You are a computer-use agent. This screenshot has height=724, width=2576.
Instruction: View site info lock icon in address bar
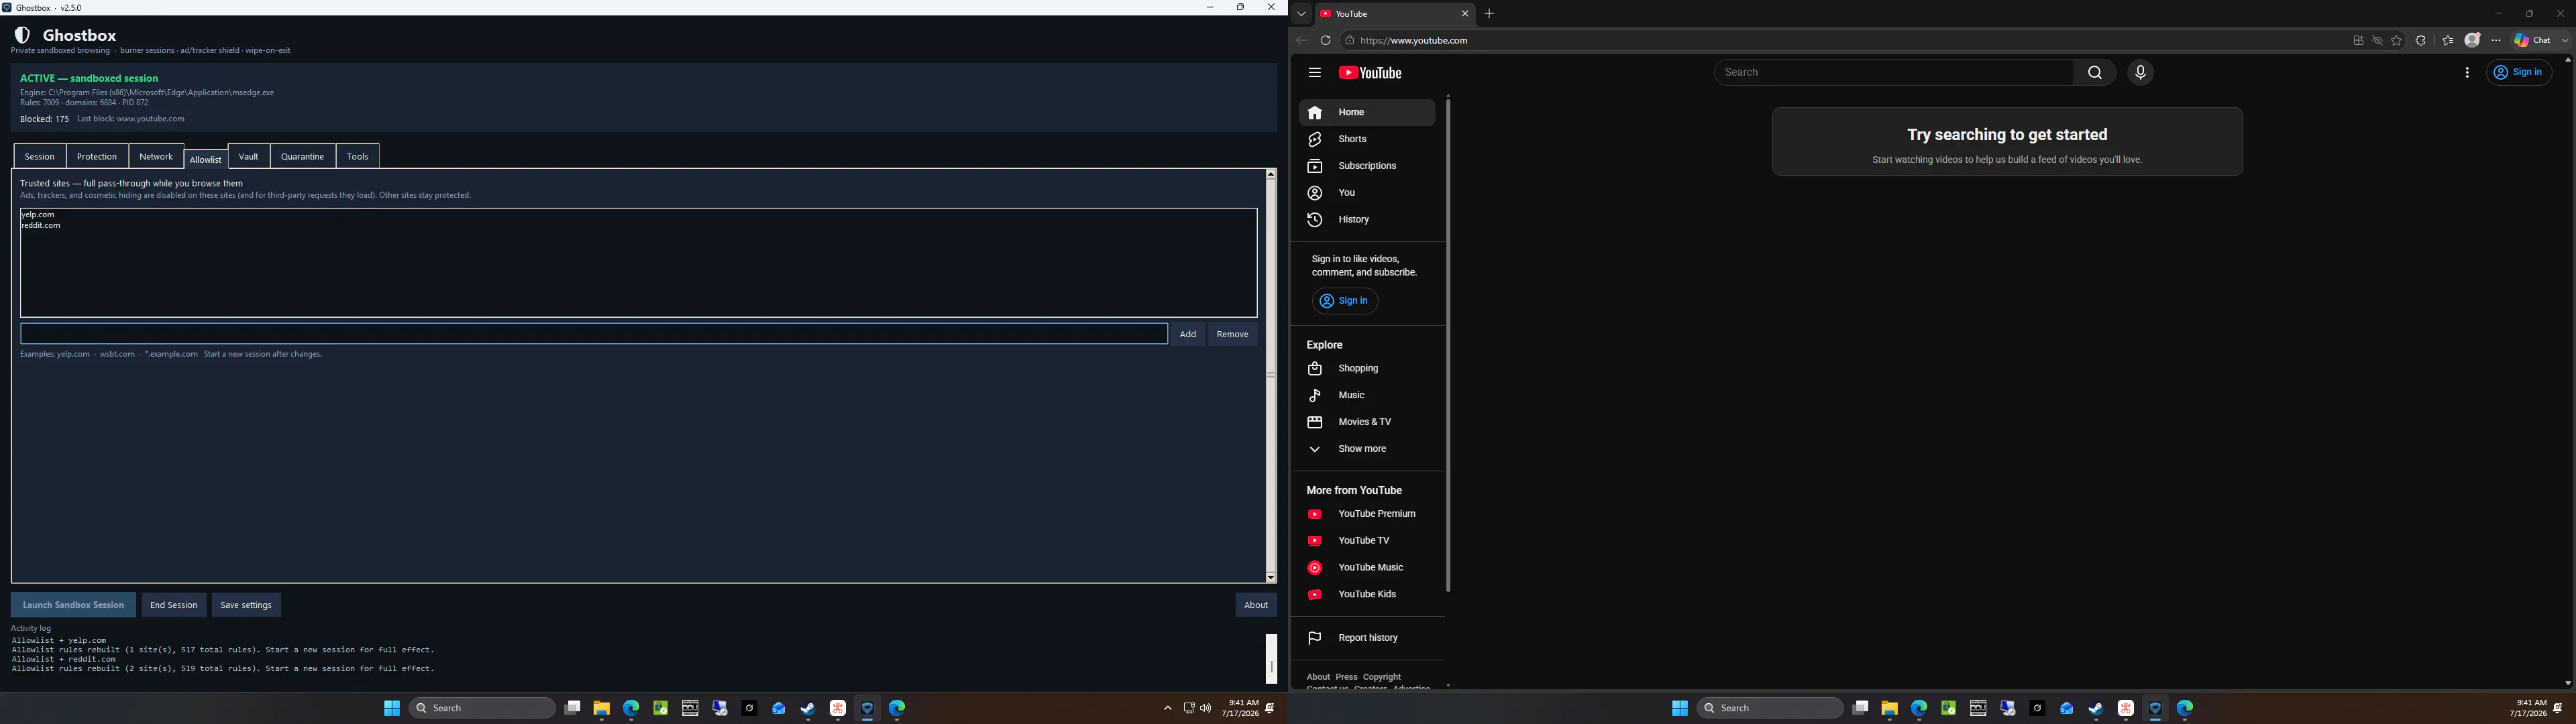click(1349, 41)
